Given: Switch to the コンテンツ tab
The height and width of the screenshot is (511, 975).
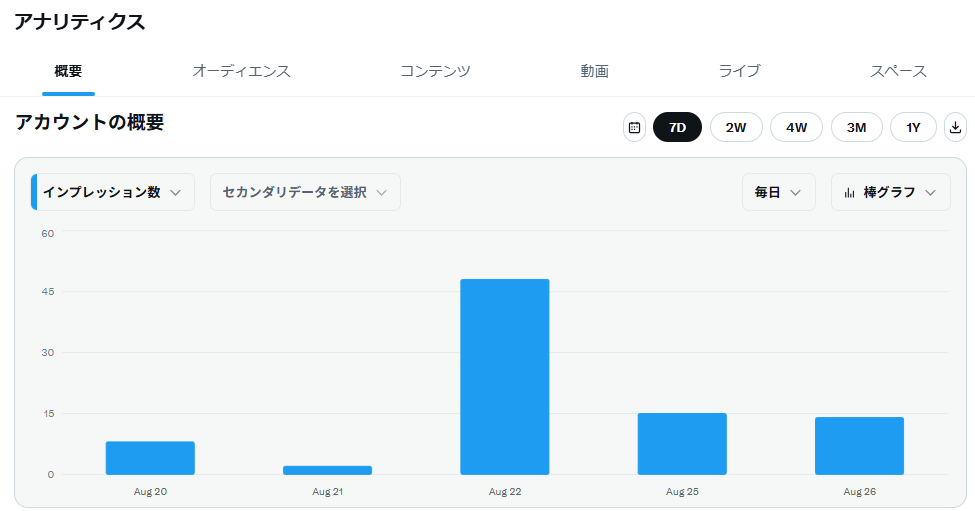Looking at the screenshot, I should tap(435, 71).
